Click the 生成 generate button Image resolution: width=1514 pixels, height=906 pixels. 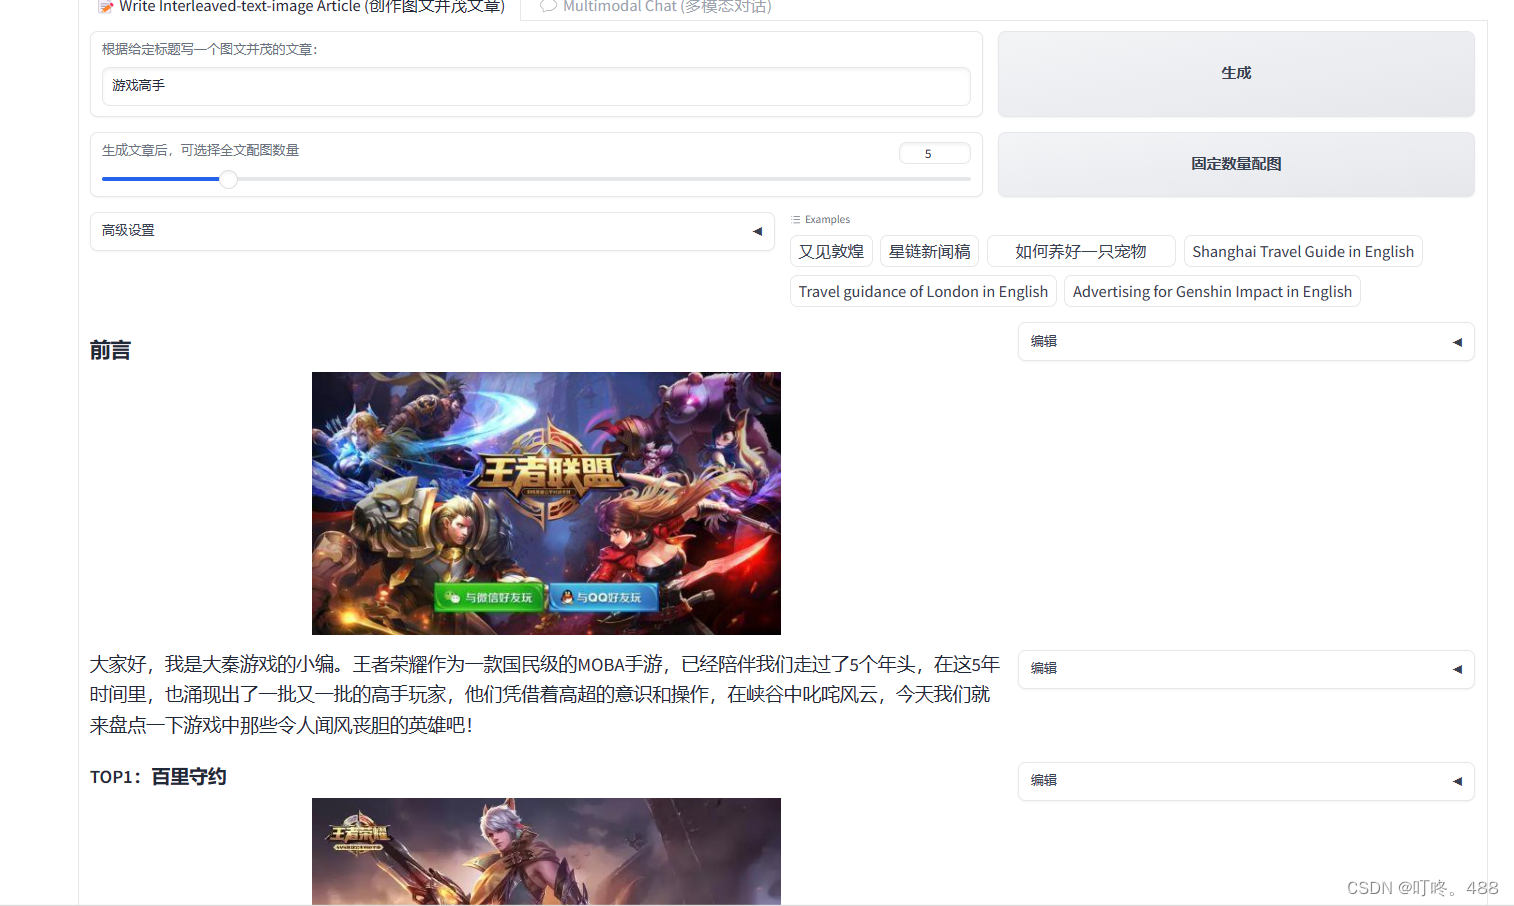point(1236,73)
